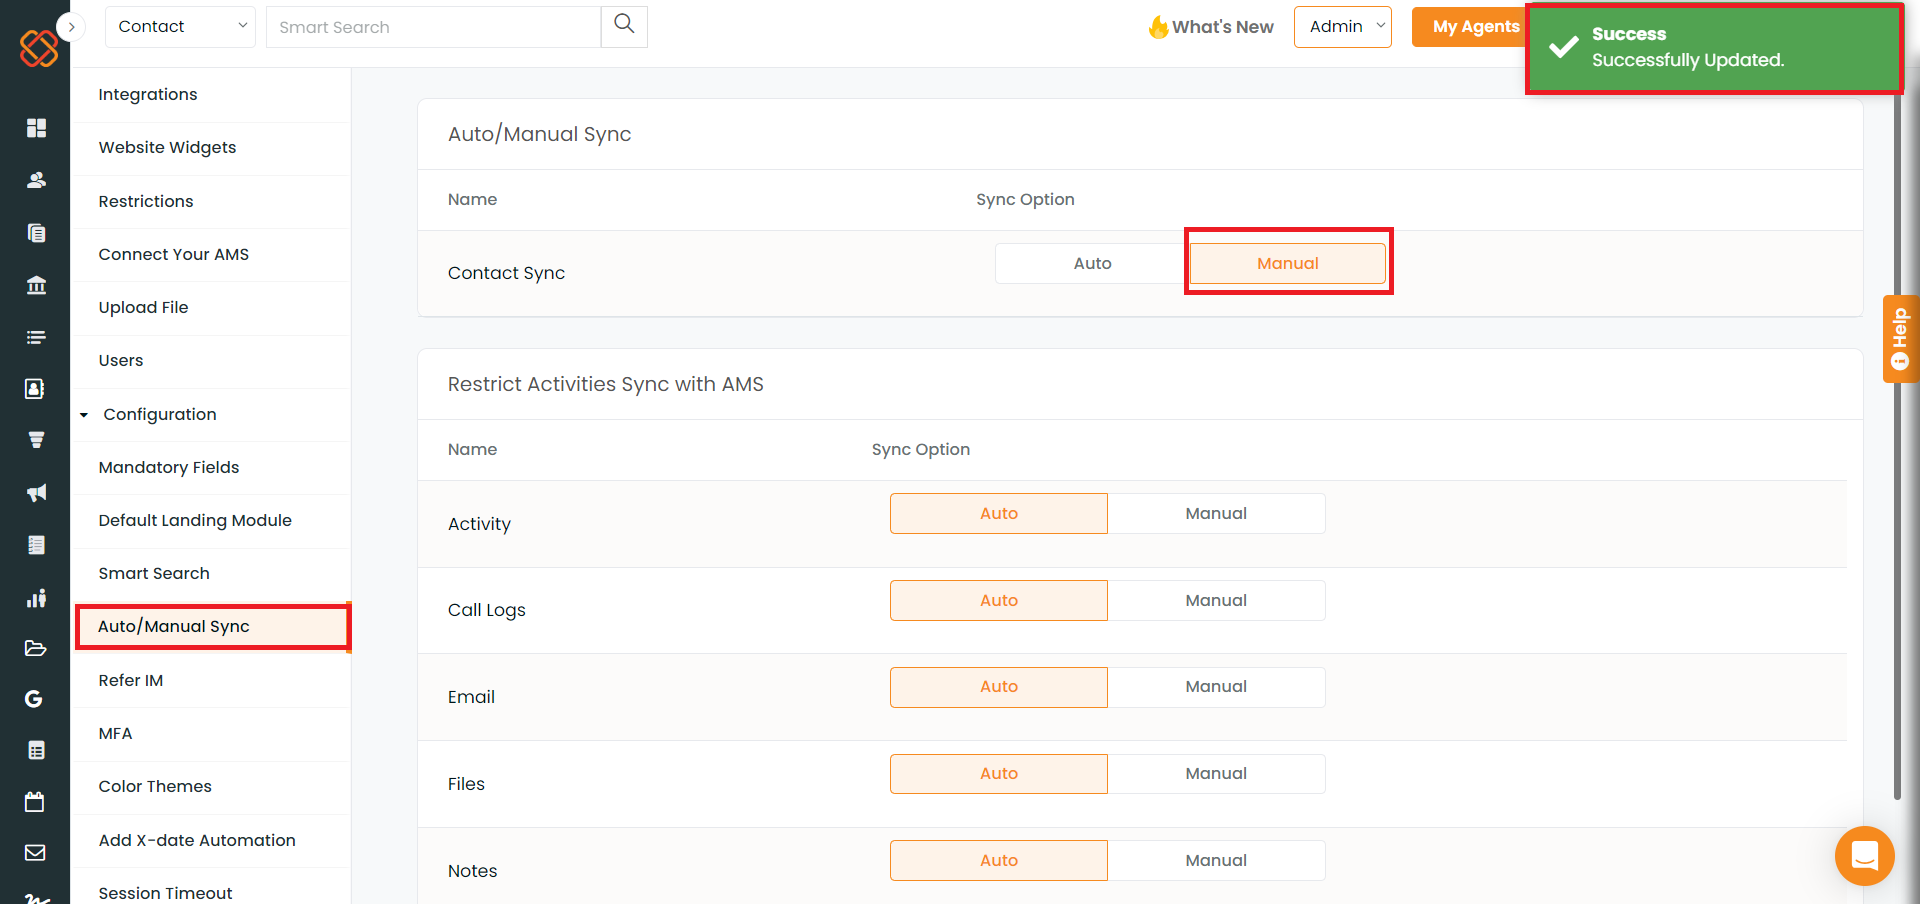Click the megaphone campaigns icon in sidebar
Image resolution: width=1920 pixels, height=904 pixels.
point(36,493)
